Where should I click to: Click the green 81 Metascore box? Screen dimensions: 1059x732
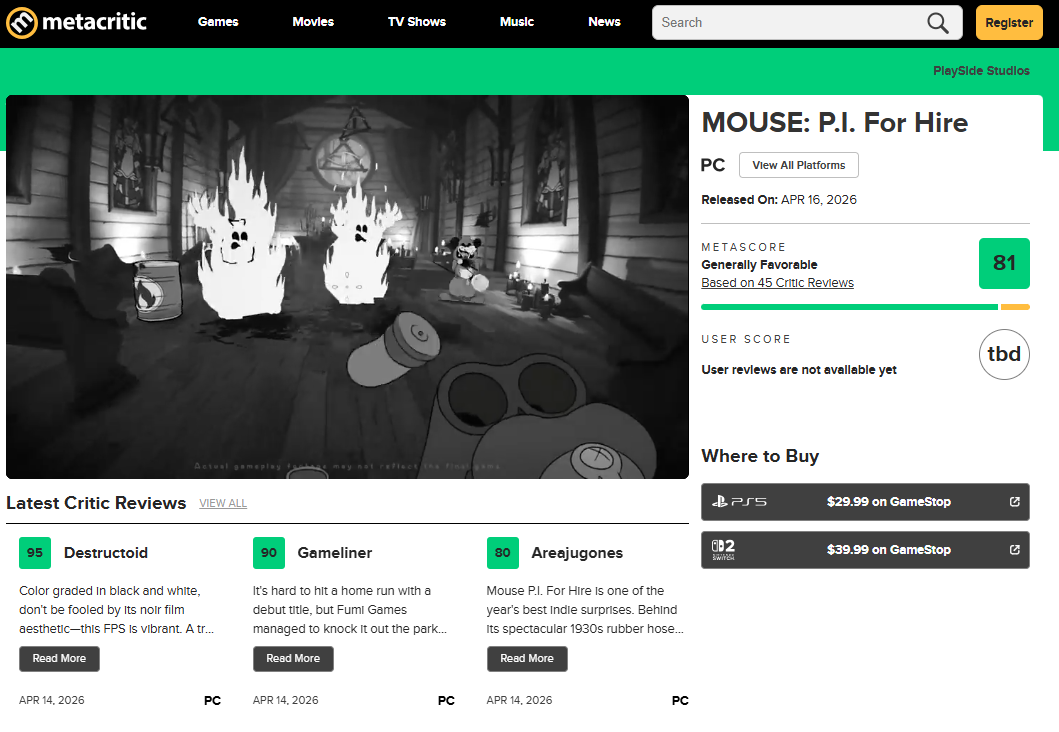coord(1004,263)
